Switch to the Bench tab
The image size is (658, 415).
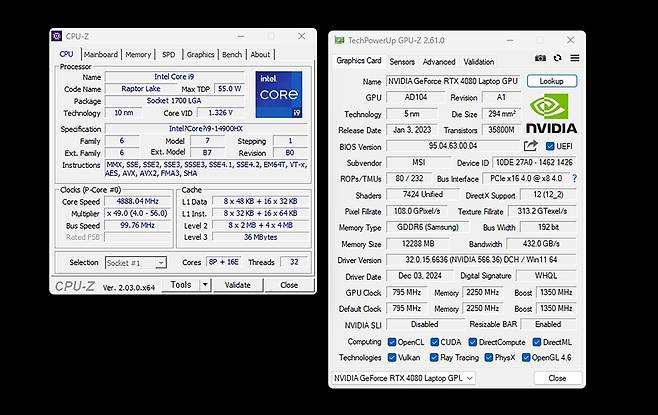[232, 55]
